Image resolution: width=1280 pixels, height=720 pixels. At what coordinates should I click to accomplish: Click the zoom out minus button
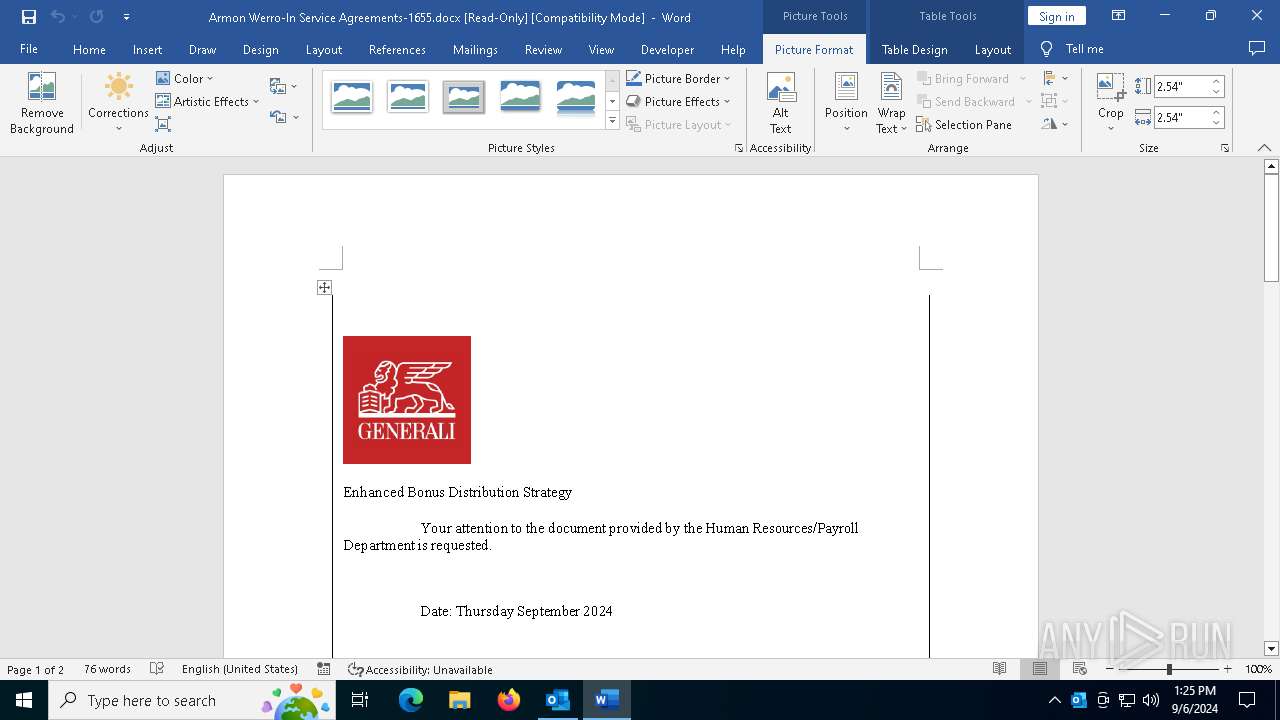1110,669
